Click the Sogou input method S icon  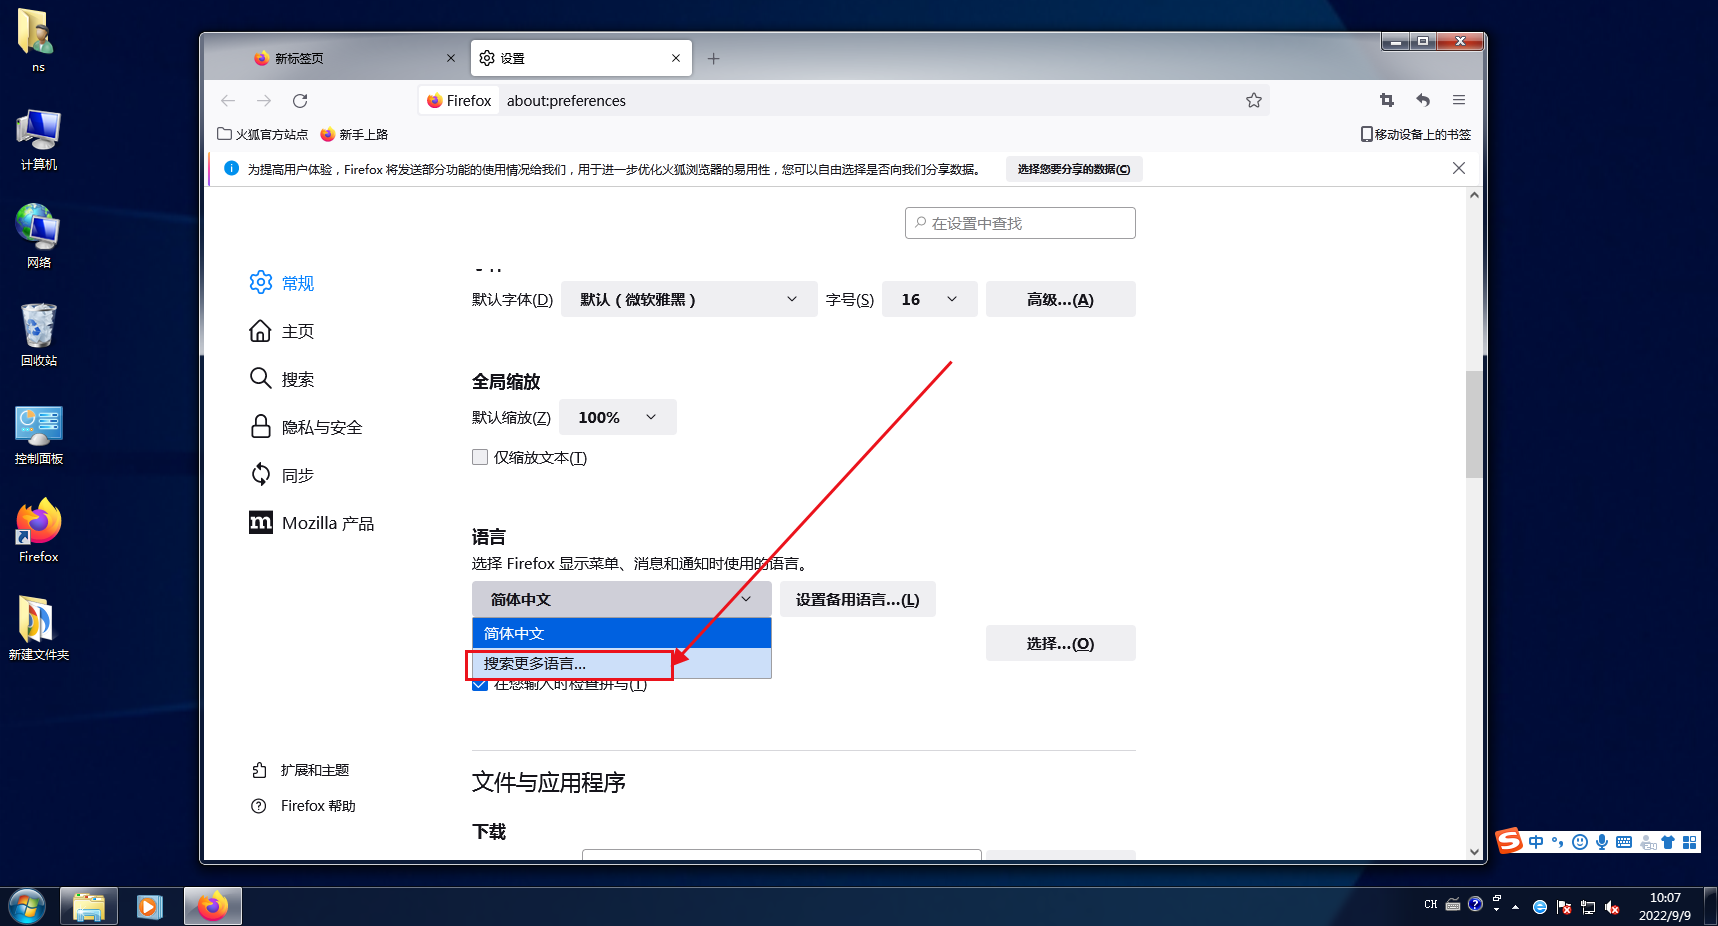tap(1509, 841)
